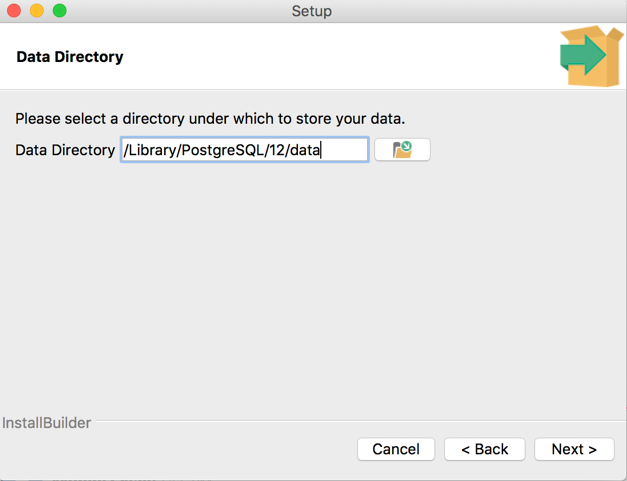This screenshot has width=627, height=481.
Task: Click the '12' segment of the directory path
Action: [x=274, y=150]
